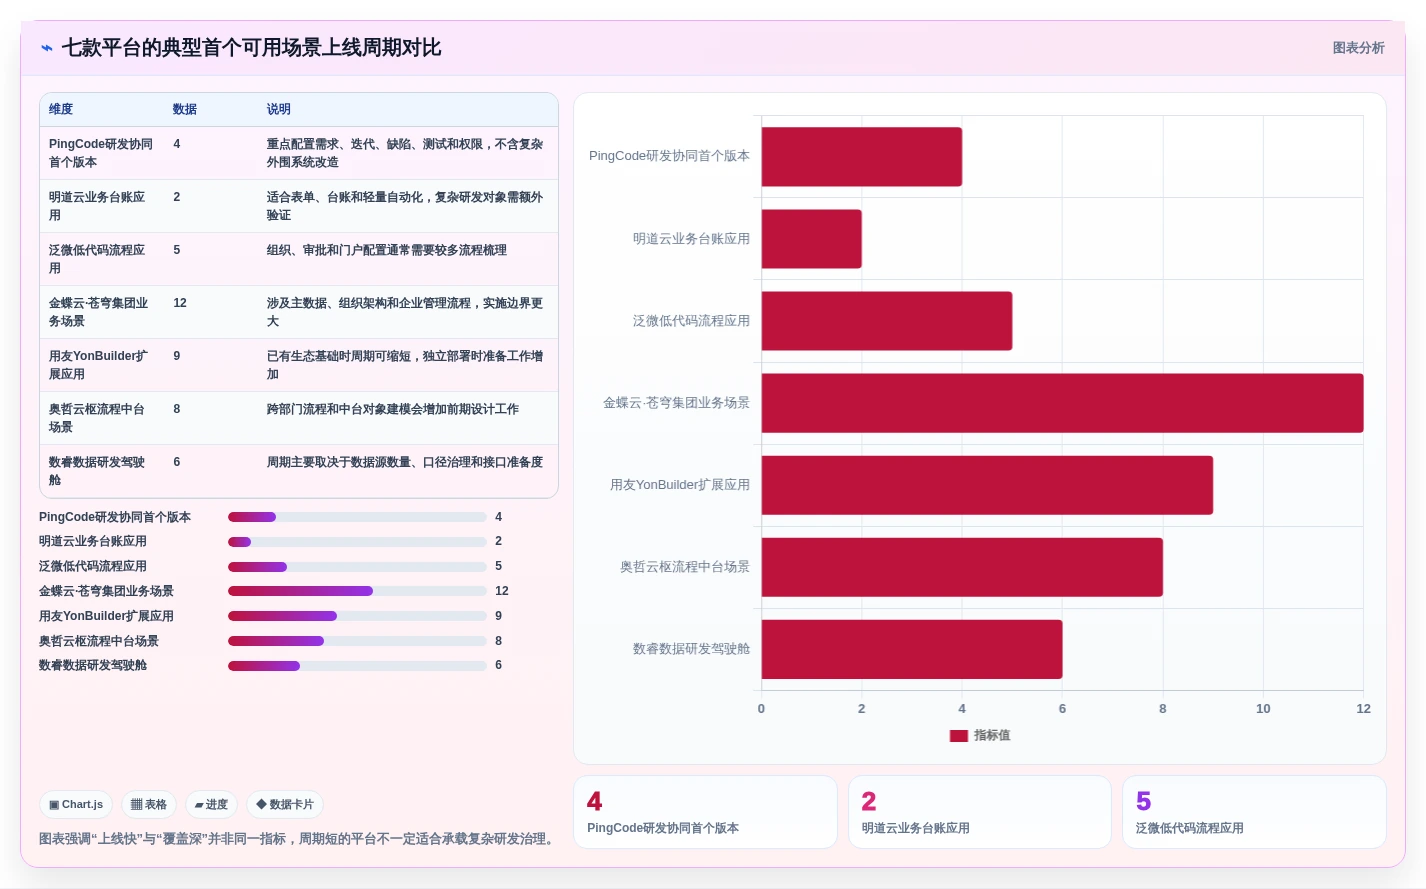Click the footnote text about 上线快 与 覆盖深
This screenshot has height=889, width=1426.
[x=298, y=839]
